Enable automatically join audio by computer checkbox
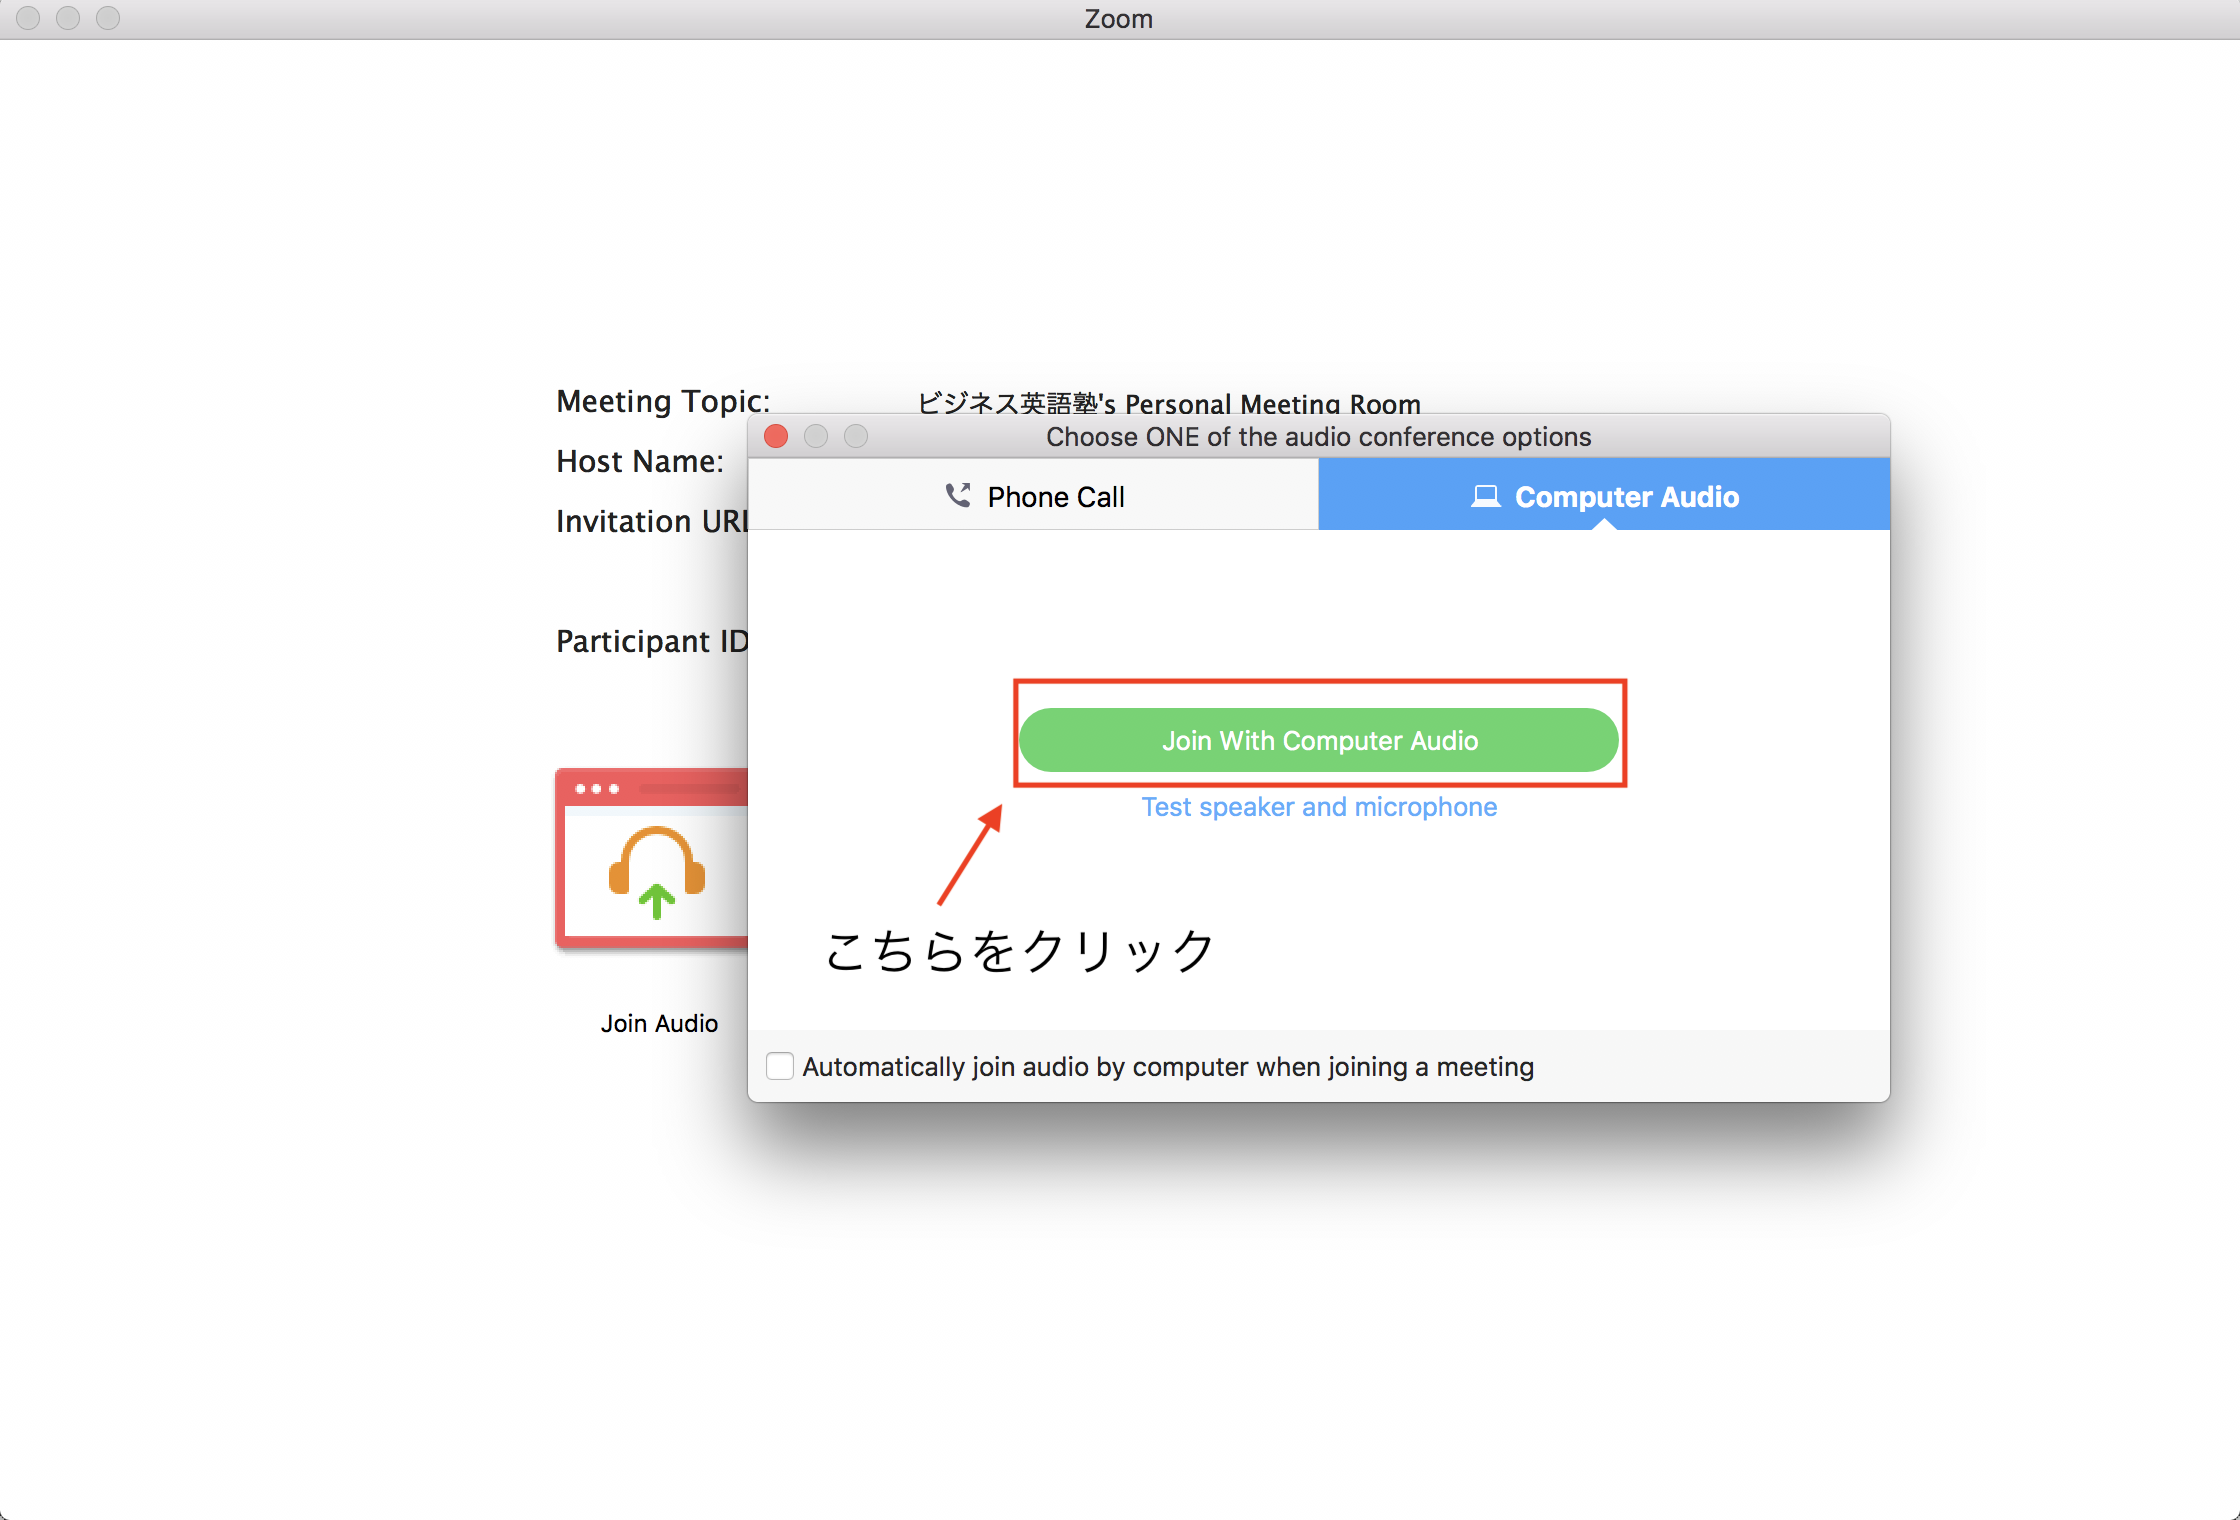This screenshot has height=1520, width=2240. click(x=780, y=1066)
